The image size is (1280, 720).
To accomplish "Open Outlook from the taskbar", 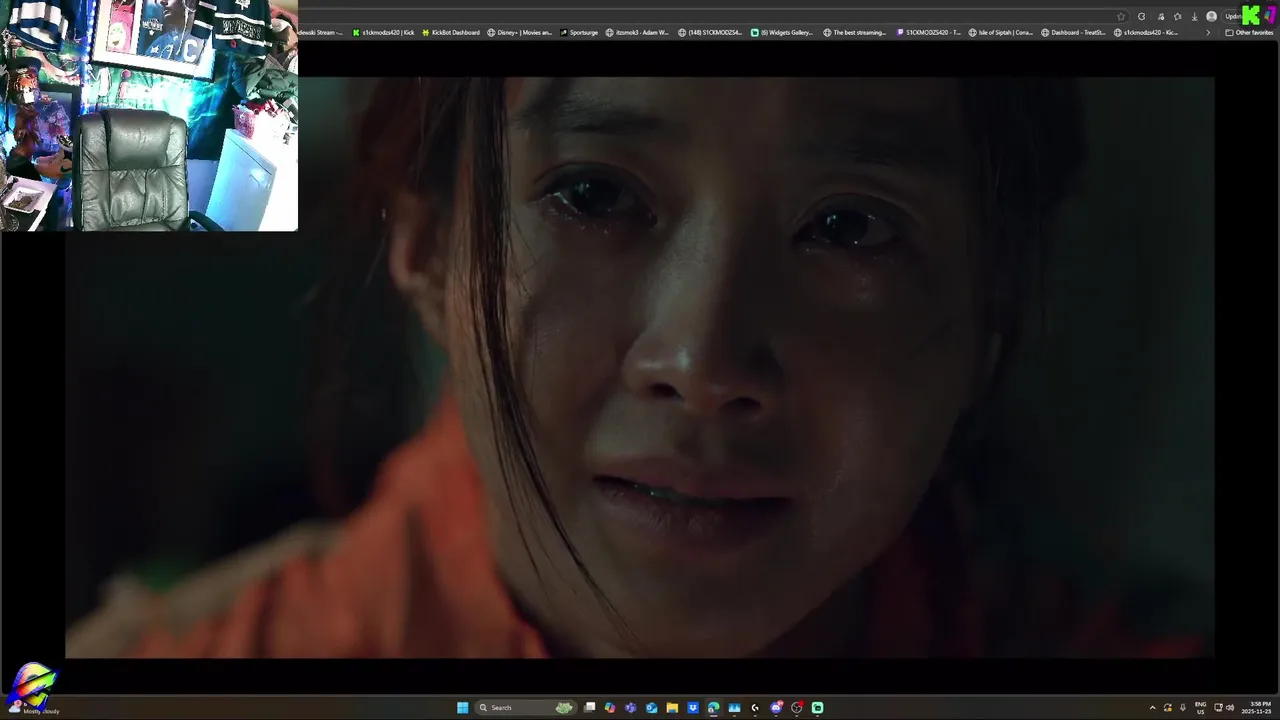I will tap(652, 707).
